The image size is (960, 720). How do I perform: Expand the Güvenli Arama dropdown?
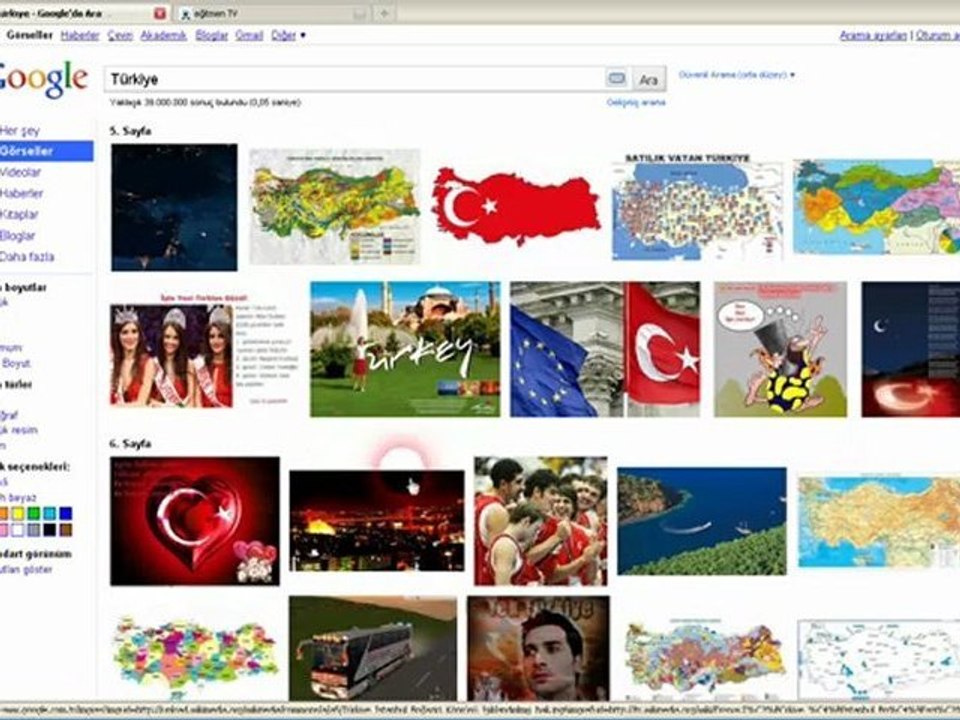(737, 75)
